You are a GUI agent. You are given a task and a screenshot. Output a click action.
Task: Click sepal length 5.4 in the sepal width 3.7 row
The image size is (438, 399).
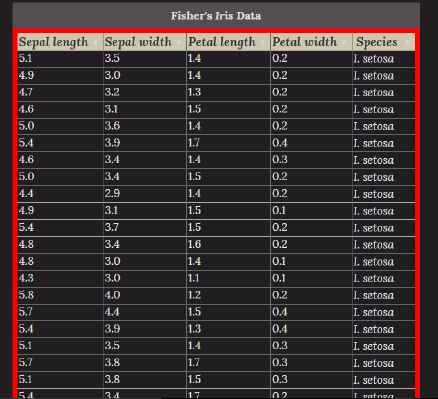[x=60, y=228]
